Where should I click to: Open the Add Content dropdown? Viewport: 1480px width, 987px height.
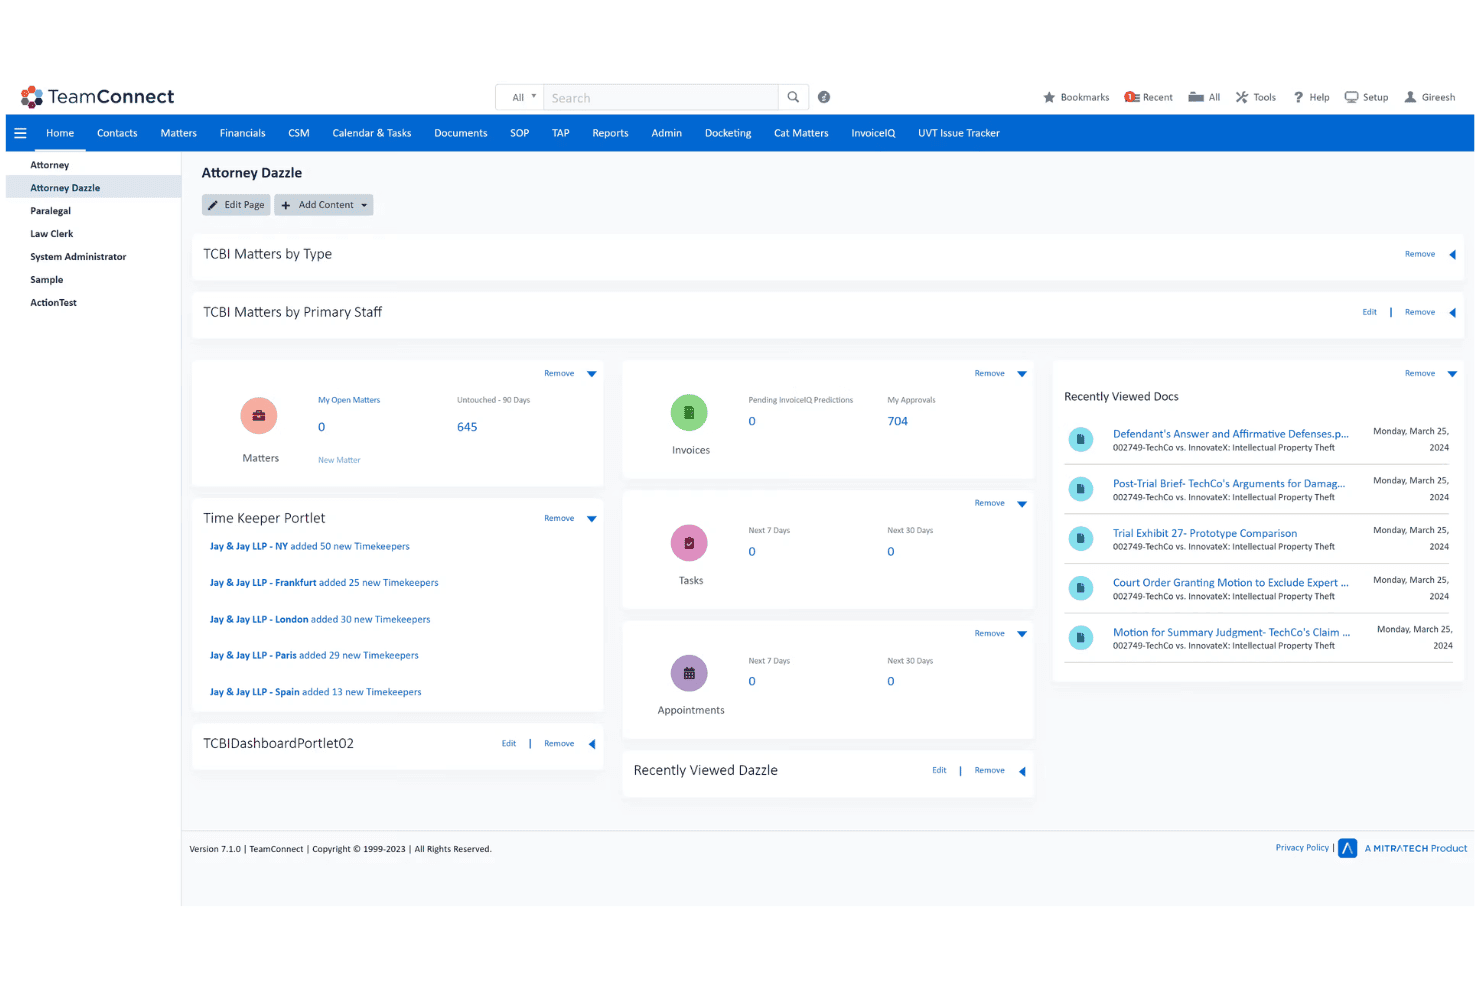click(324, 205)
